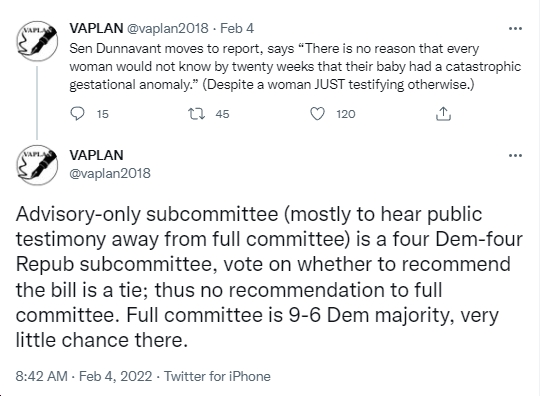Screen dimensions: 551x396
Task: View the 45 retweets count
Action: pos(222,114)
